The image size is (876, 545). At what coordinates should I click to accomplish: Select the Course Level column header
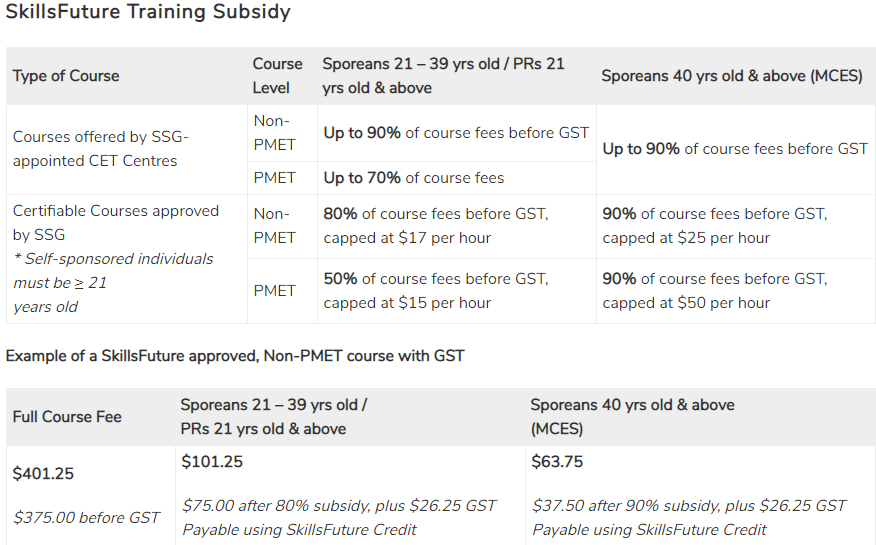277,76
